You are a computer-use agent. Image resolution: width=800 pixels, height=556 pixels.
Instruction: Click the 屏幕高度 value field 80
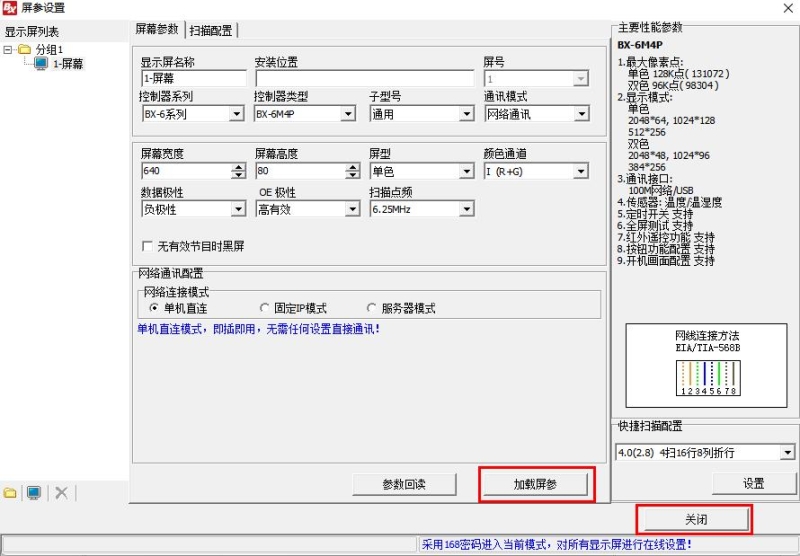[x=300, y=171]
